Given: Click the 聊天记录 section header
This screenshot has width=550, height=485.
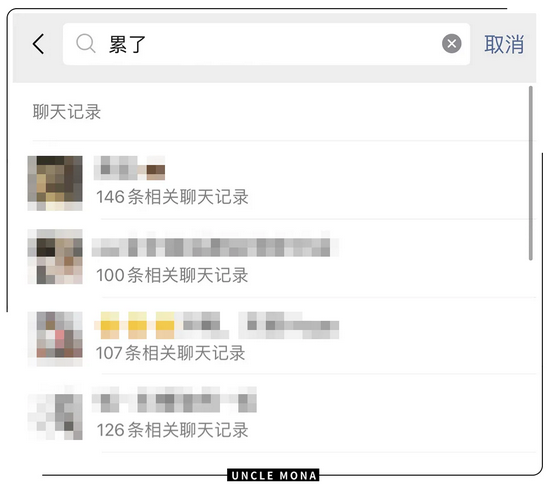Looking at the screenshot, I should click(67, 112).
